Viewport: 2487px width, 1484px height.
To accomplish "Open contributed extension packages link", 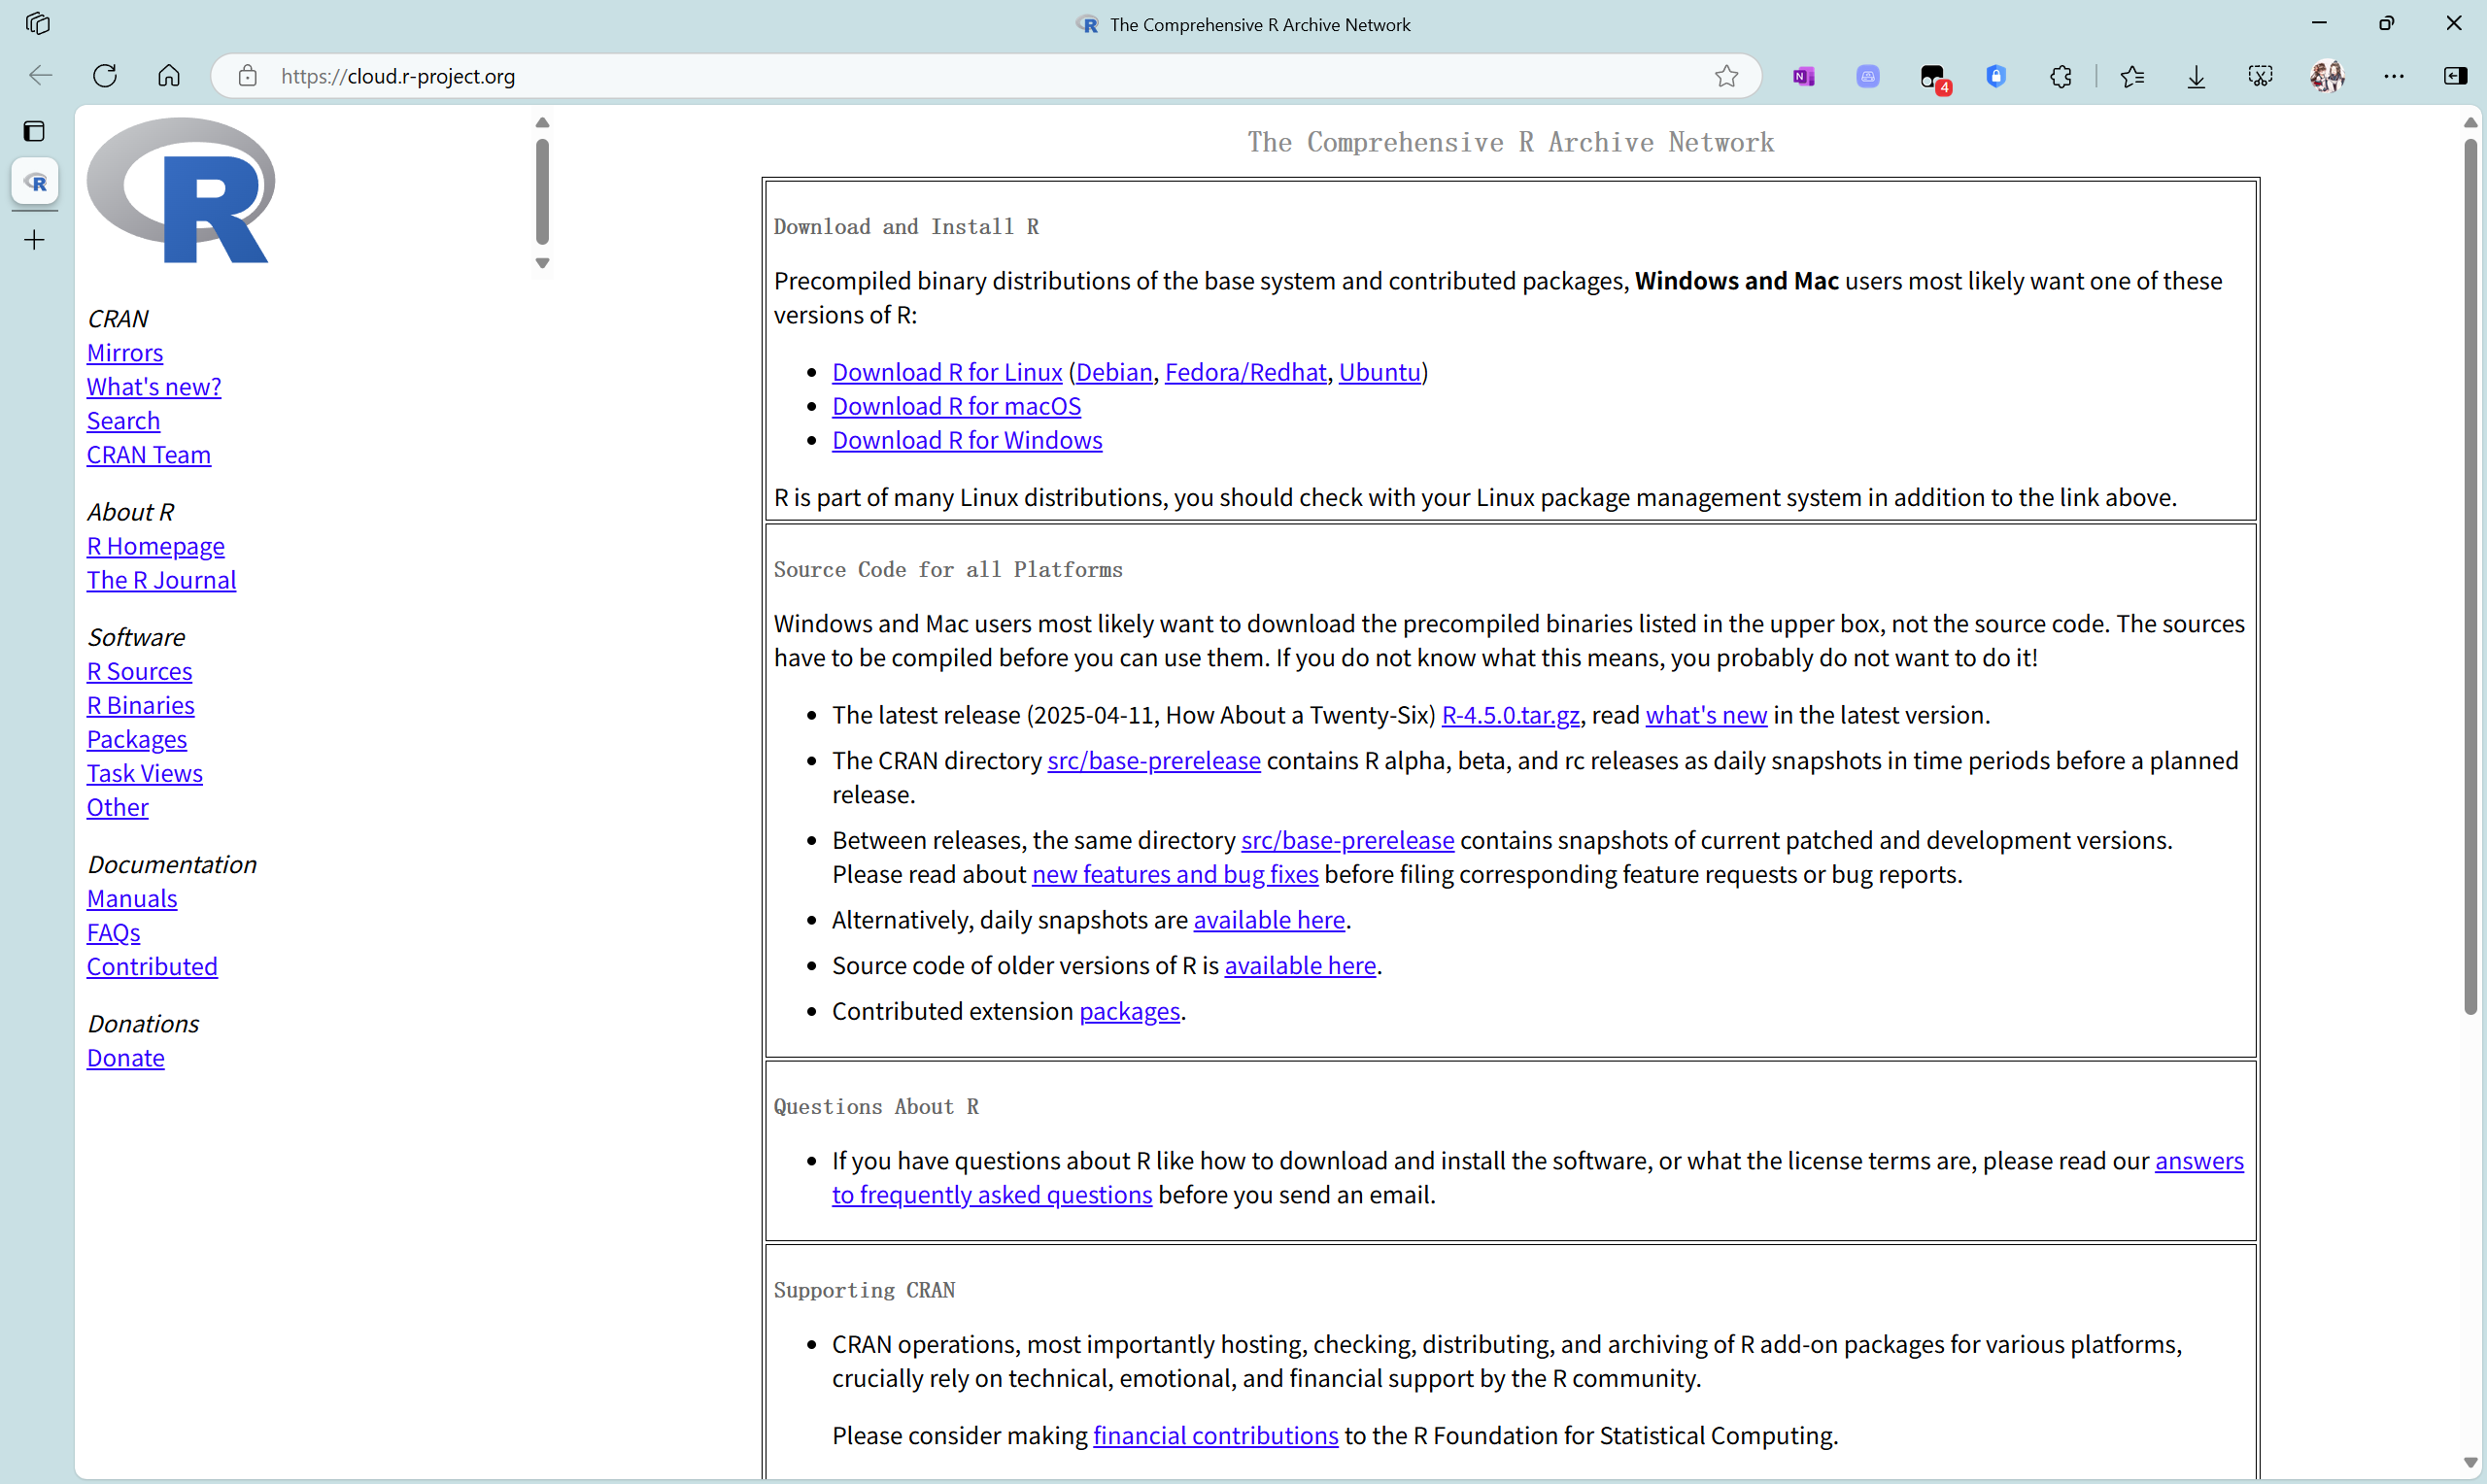I will click(1130, 1011).
